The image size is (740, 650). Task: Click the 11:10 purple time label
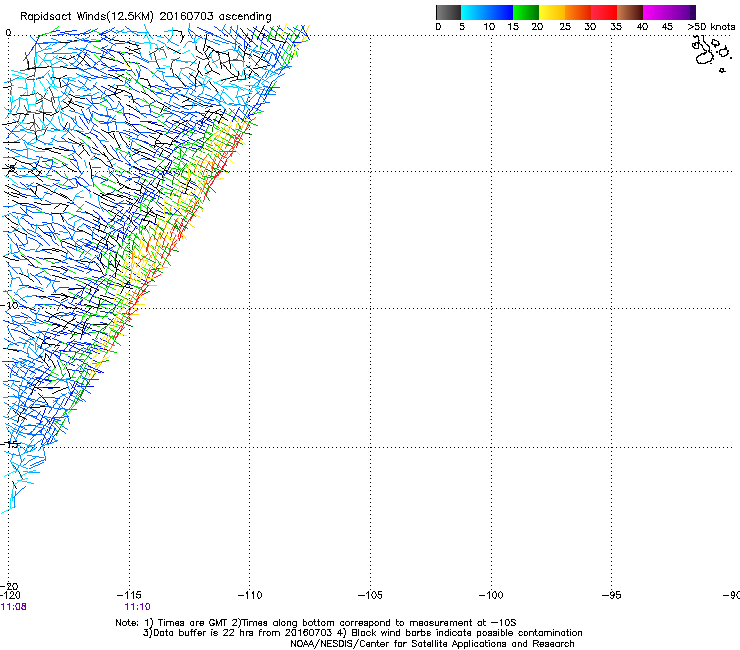[137, 607]
